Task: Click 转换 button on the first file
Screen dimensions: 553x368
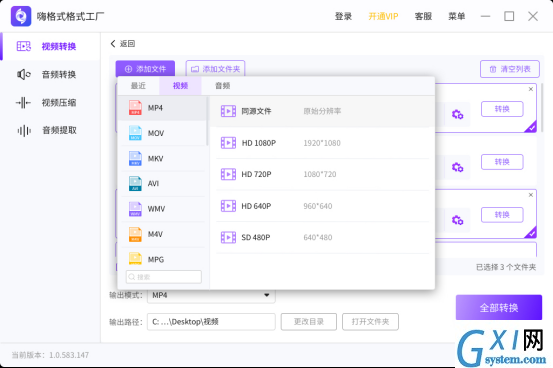Action: pyautogui.click(x=502, y=109)
